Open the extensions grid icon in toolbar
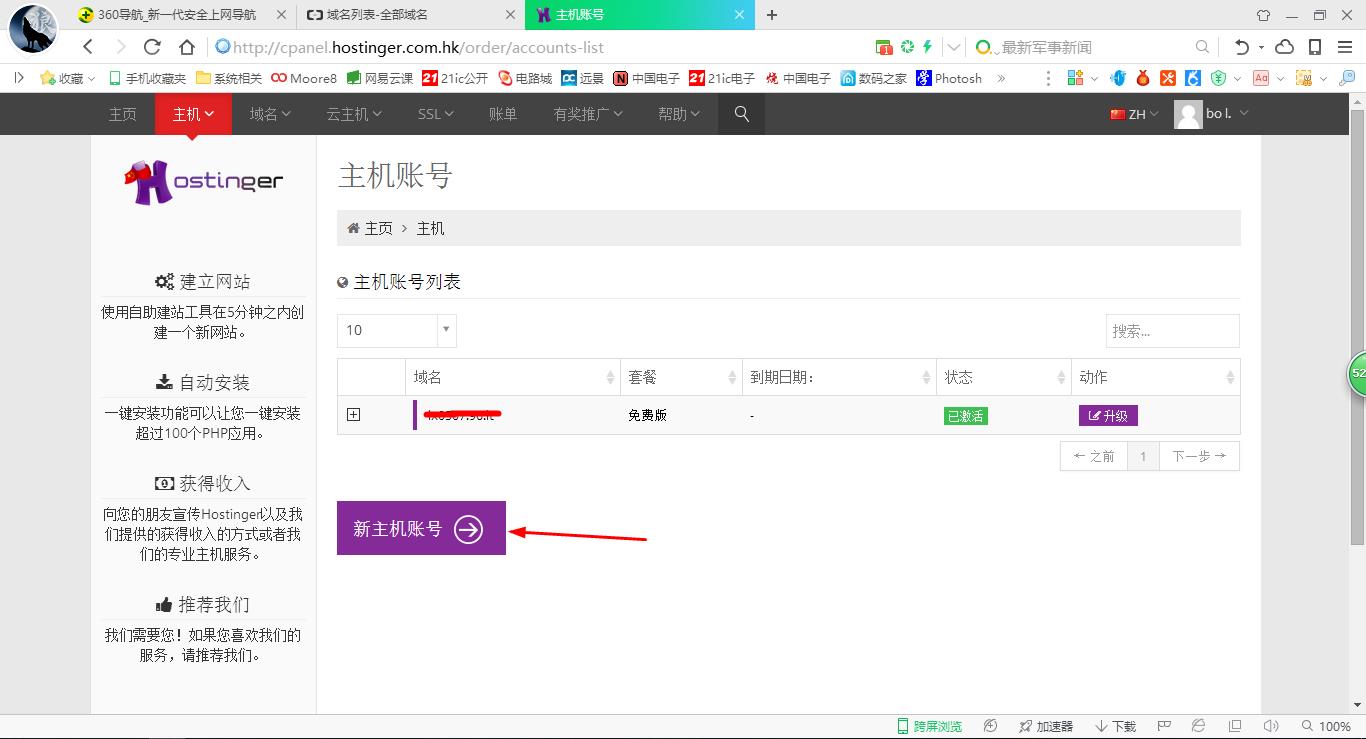1366x739 pixels. 1076,77
